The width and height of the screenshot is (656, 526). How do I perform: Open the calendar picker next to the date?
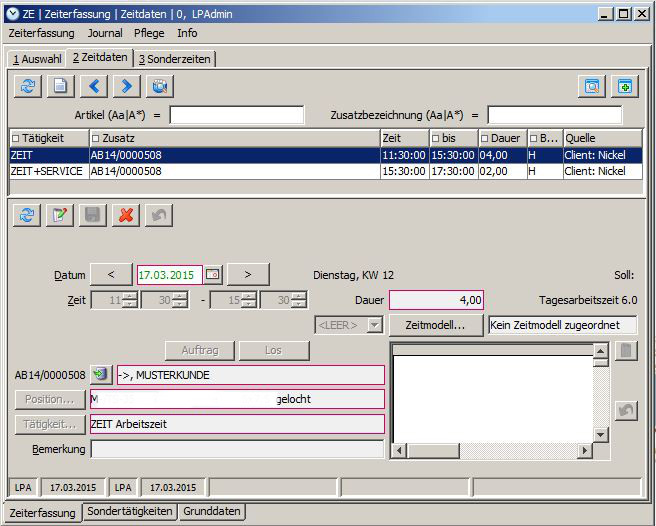tap(212, 274)
